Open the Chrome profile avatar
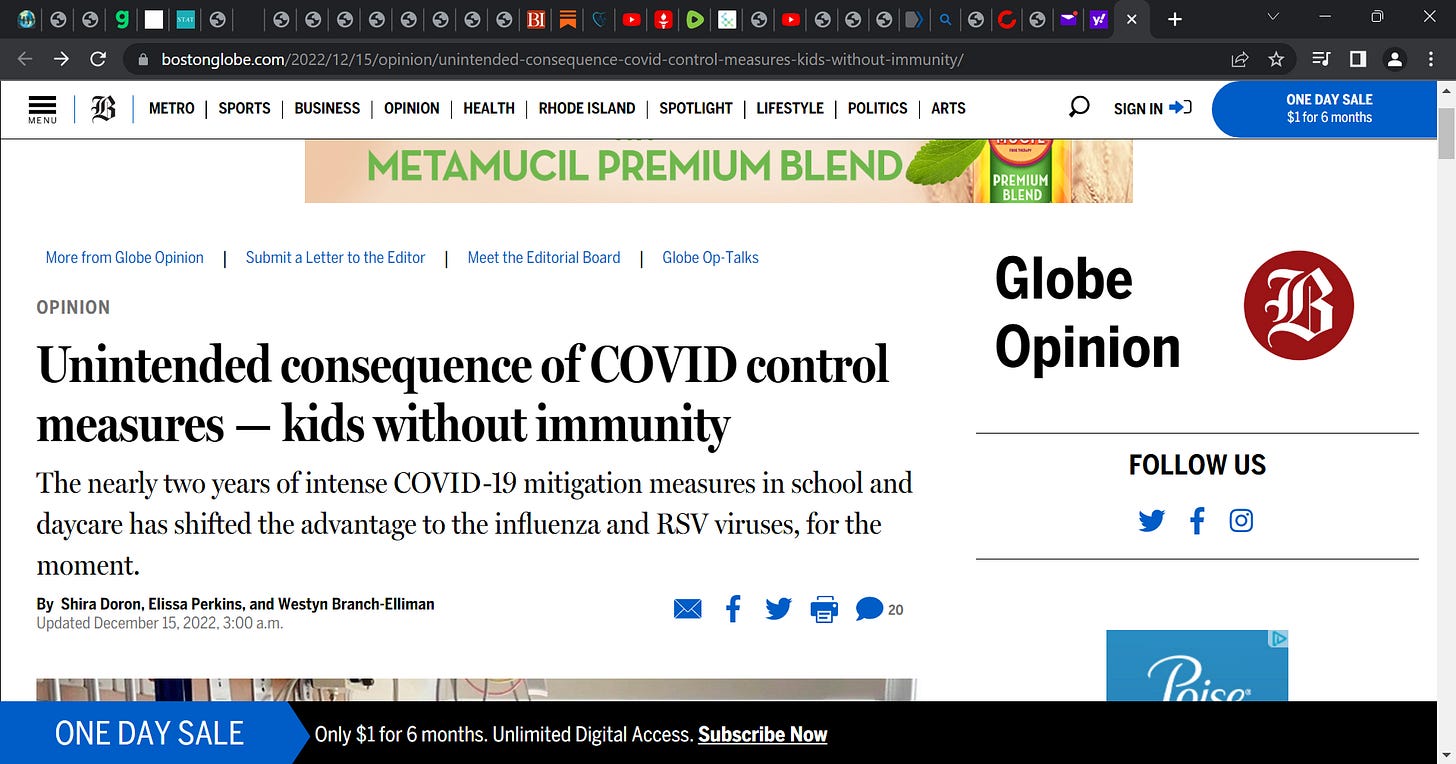This screenshot has width=1456, height=764. pos(1394,59)
